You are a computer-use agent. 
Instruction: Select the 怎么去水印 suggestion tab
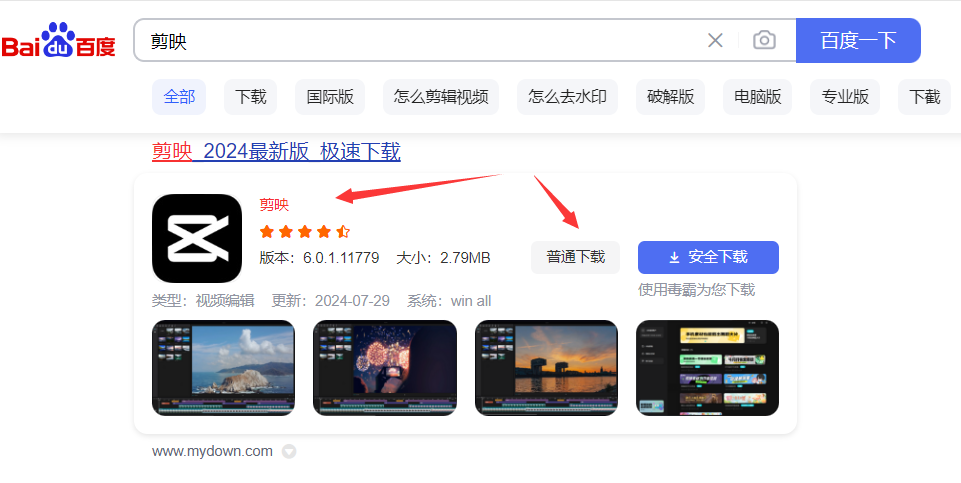click(567, 97)
